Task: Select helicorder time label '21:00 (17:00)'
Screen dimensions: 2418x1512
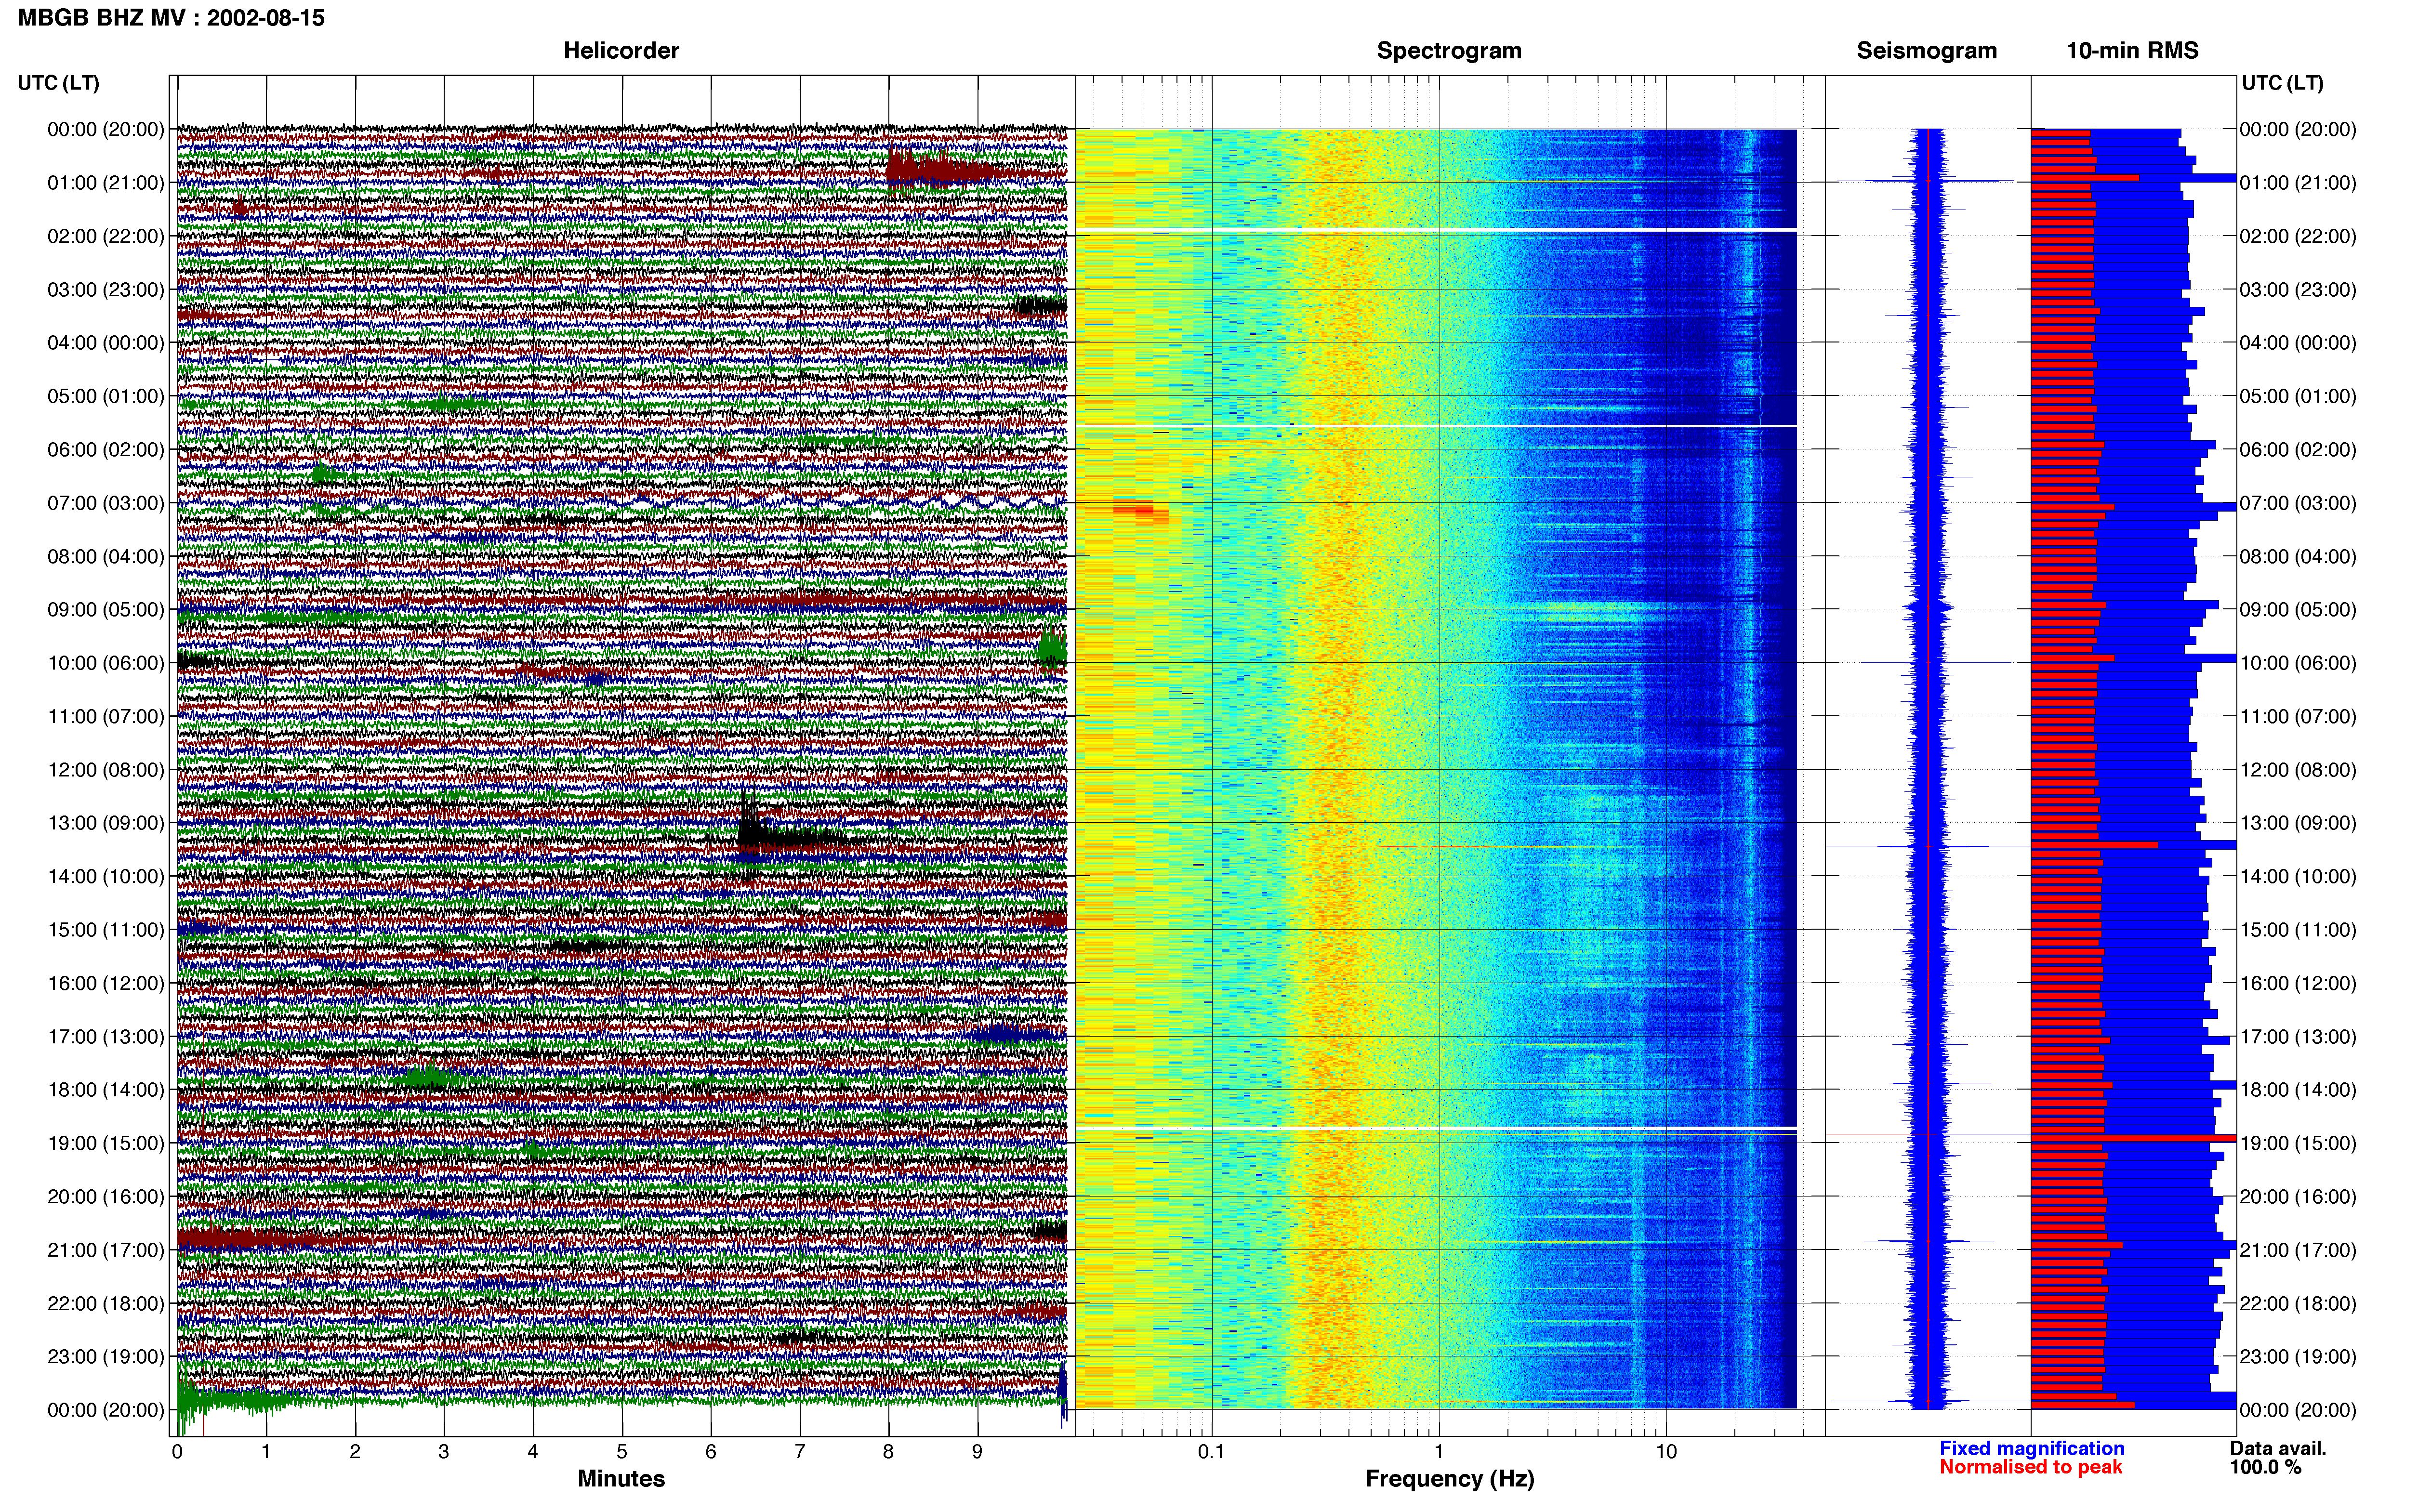Action: pyautogui.click(x=106, y=1250)
